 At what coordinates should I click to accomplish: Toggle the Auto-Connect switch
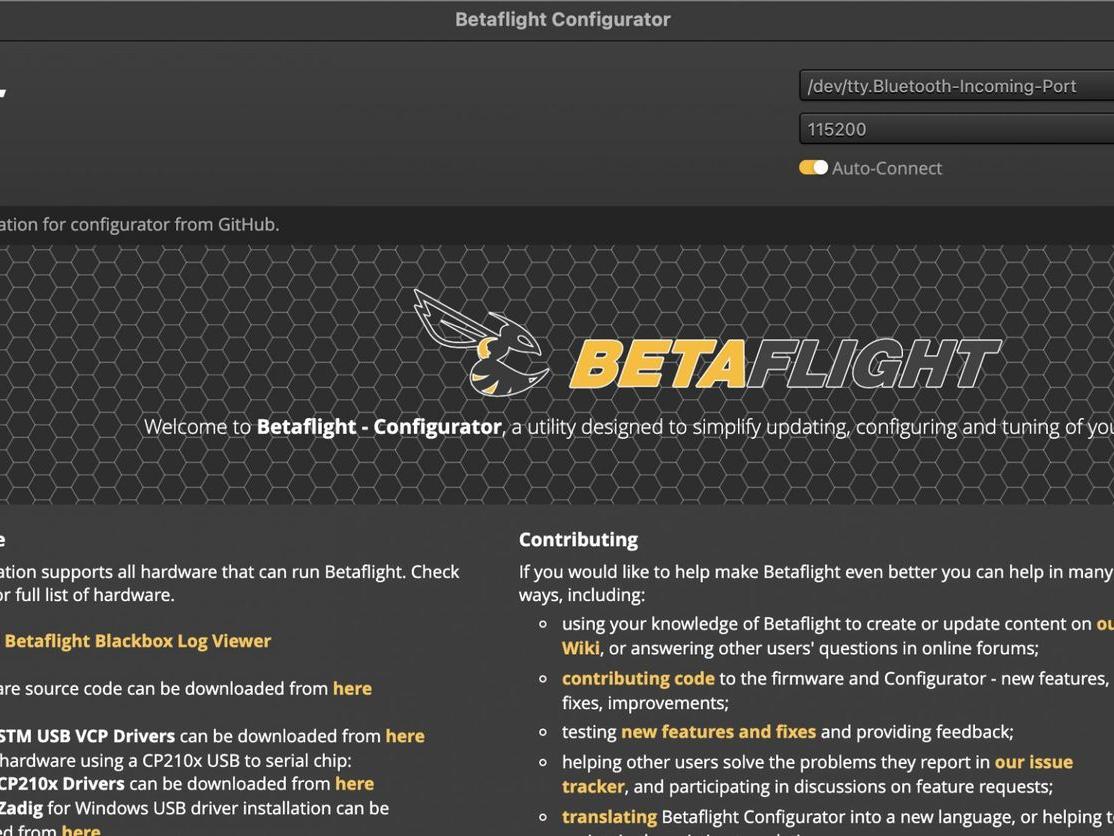click(x=813, y=168)
